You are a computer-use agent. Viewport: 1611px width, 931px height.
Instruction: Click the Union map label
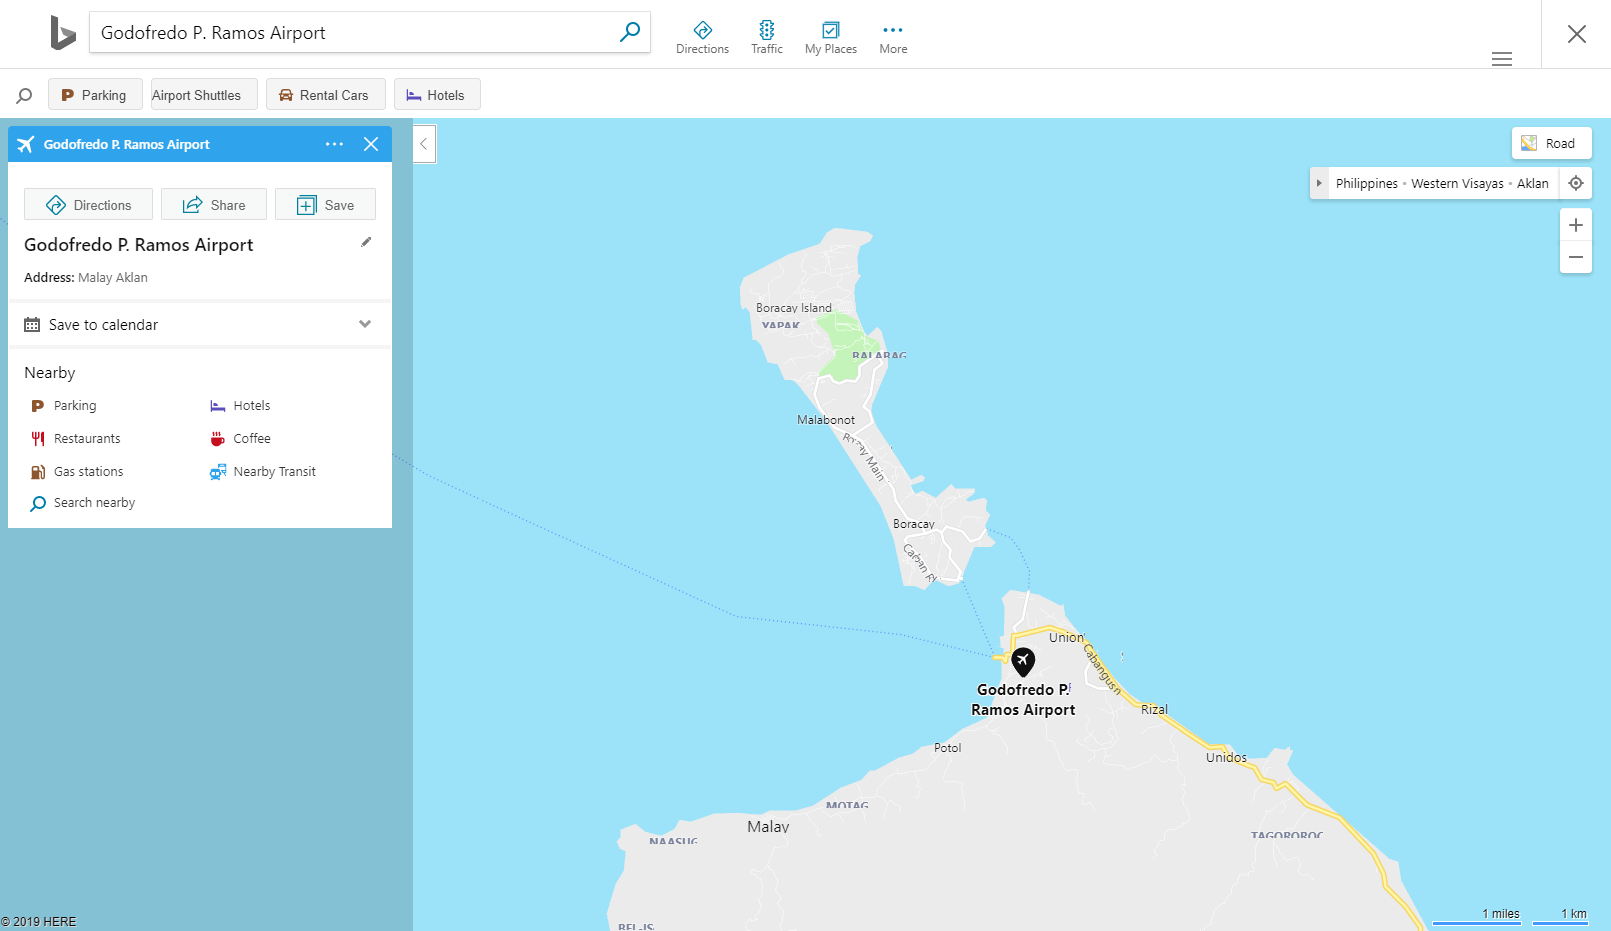point(1066,637)
